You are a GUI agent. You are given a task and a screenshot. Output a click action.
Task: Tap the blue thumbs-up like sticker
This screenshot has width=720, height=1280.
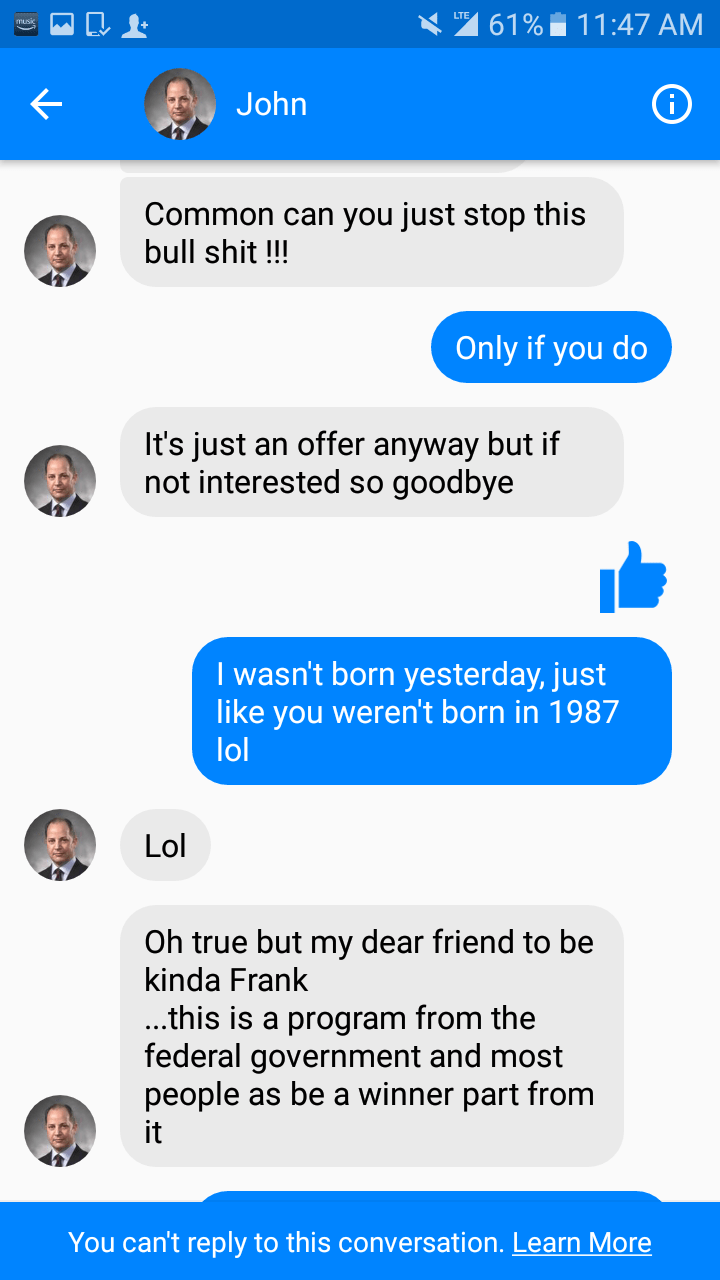[633, 577]
